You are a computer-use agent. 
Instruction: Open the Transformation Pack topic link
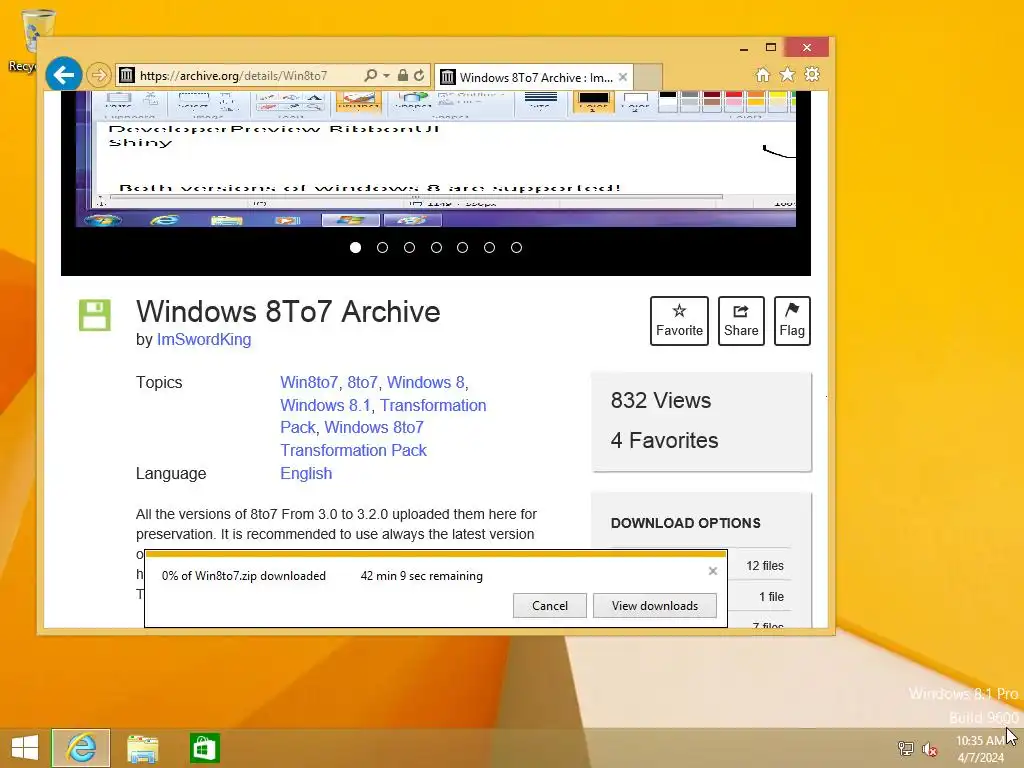(x=383, y=416)
